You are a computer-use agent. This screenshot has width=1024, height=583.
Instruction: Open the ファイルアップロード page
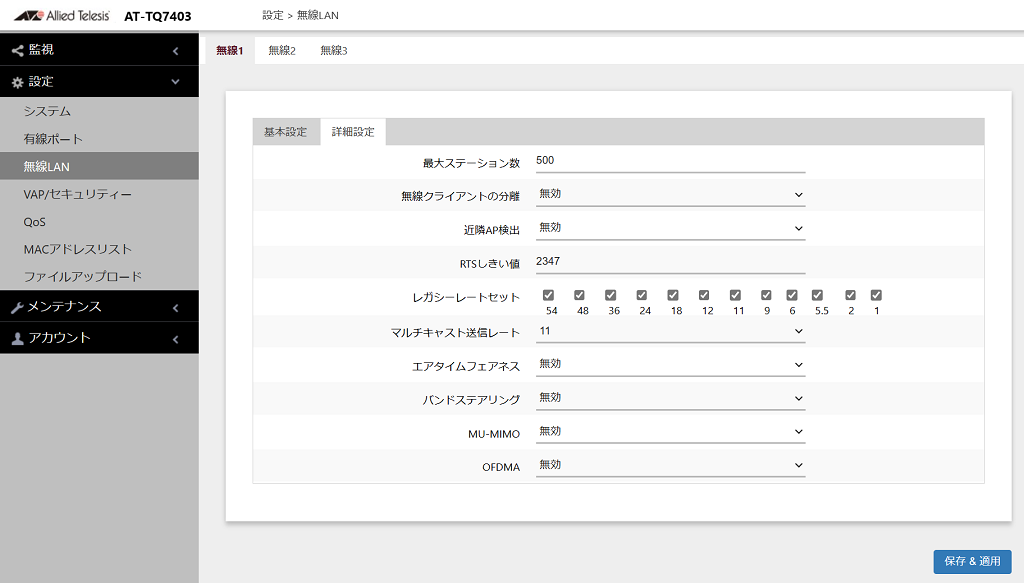click(99, 276)
